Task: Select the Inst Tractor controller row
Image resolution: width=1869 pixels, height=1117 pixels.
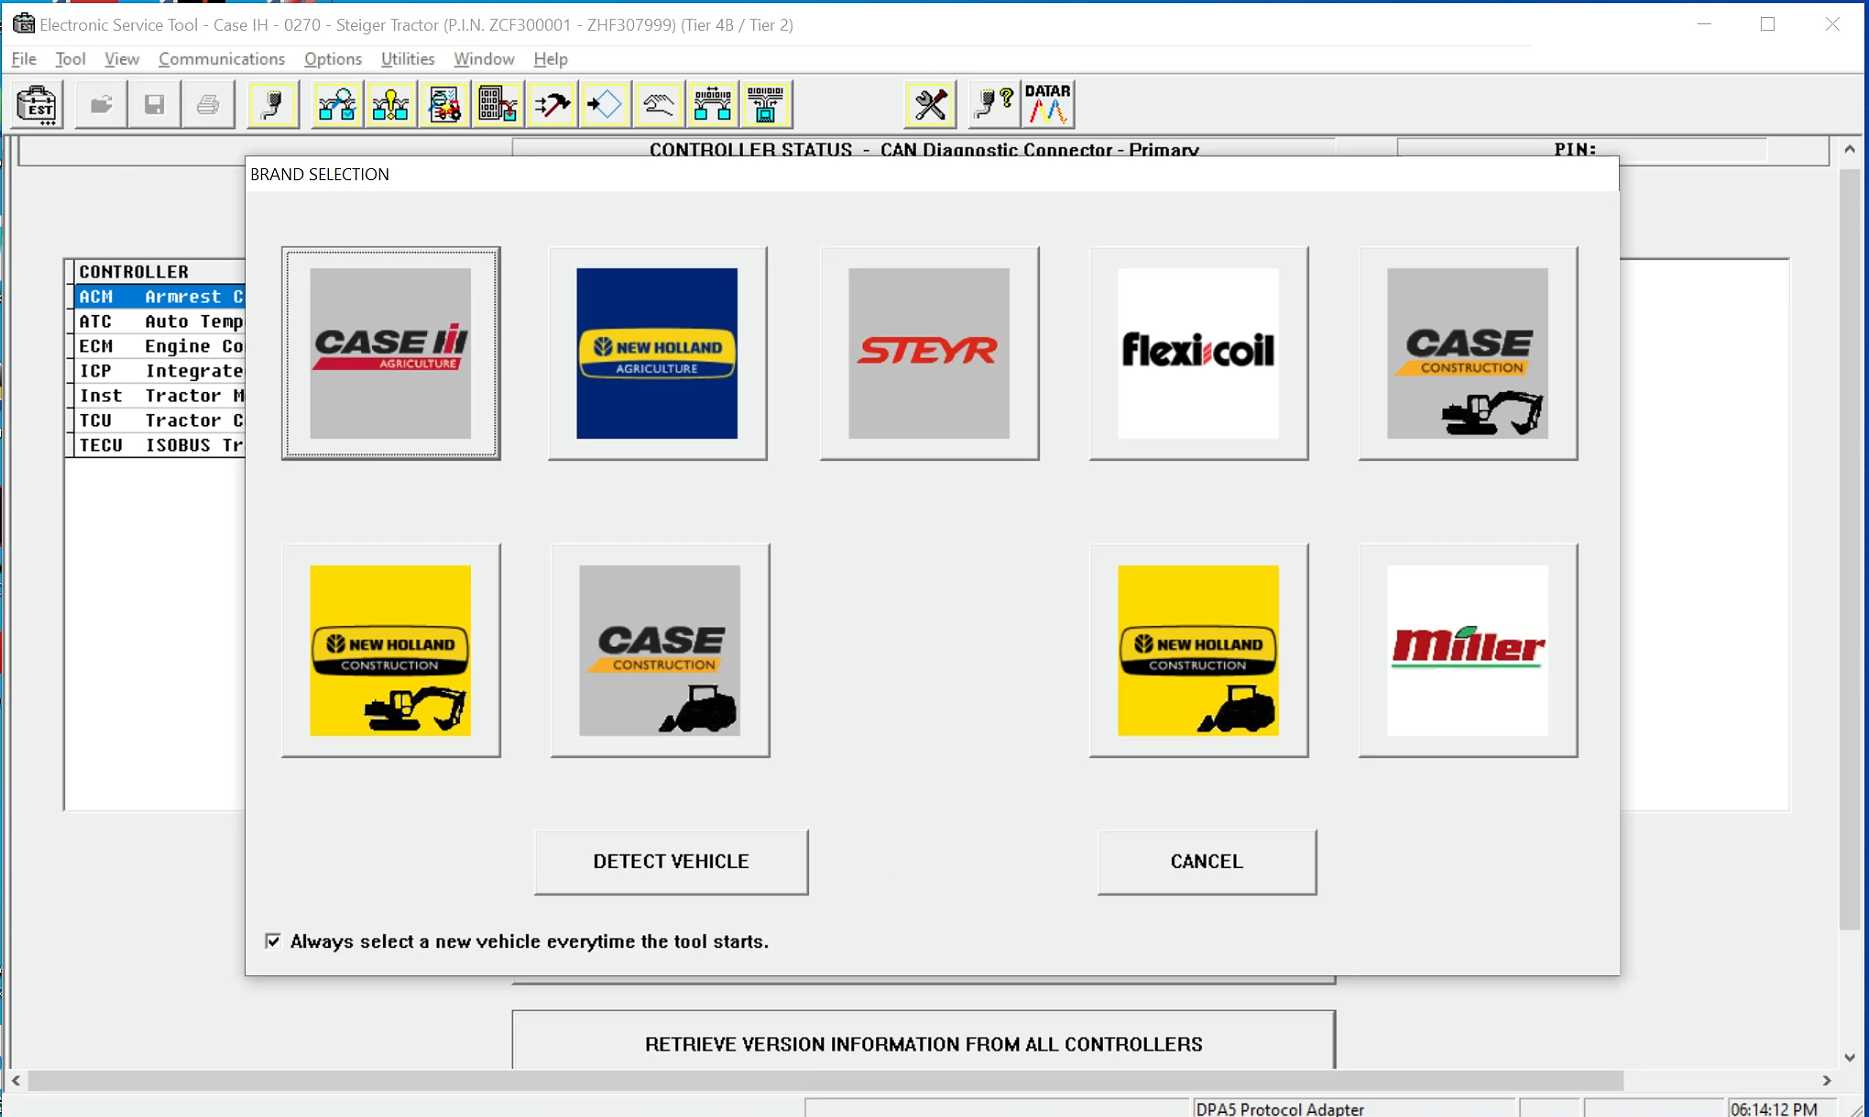Action: coord(160,396)
